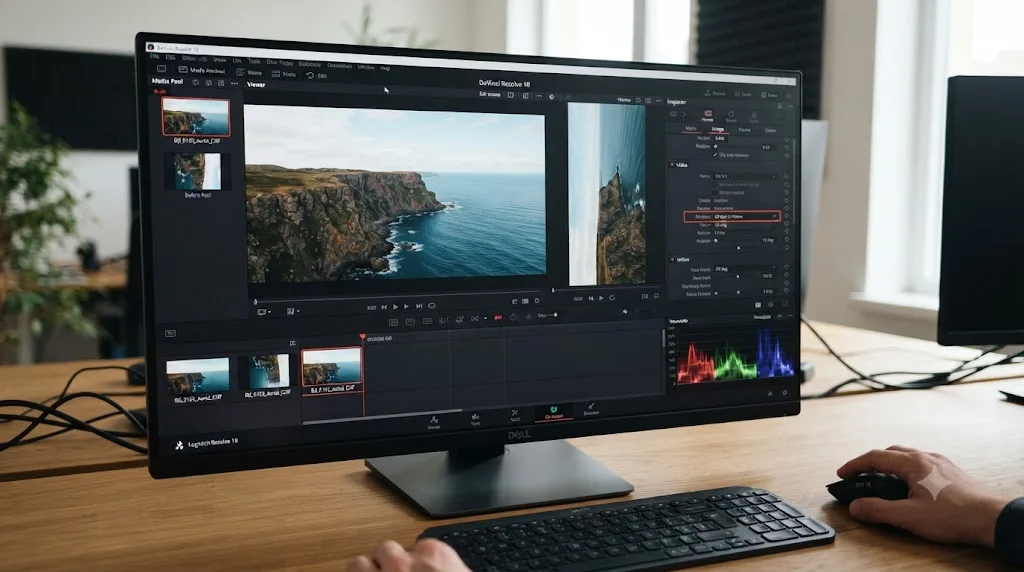Click the Media Pool panel label
Image resolution: width=1024 pixels, height=572 pixels.
167,81
